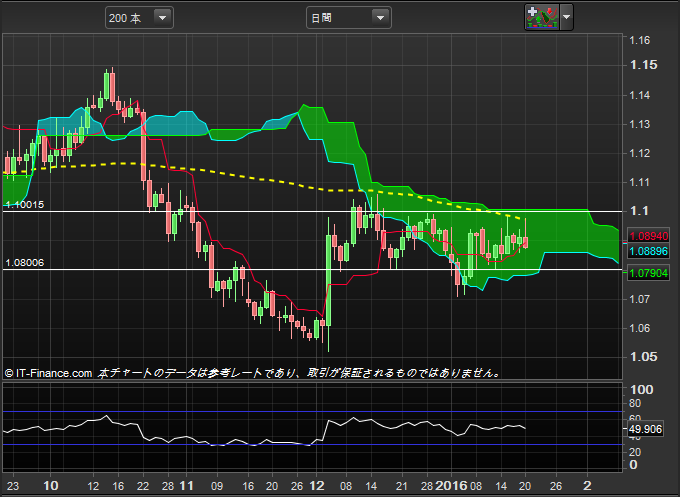Click the RSI value label 49.906
680x497 pixels.
tap(646, 429)
